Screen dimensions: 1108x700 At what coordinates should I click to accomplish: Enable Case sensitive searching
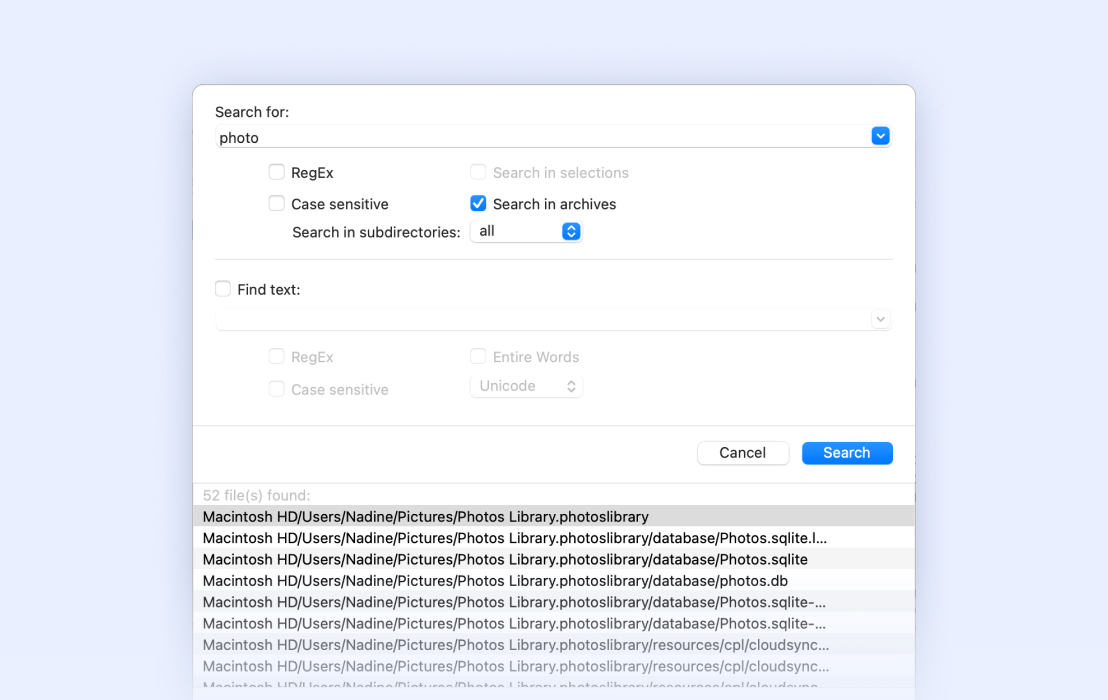point(276,203)
